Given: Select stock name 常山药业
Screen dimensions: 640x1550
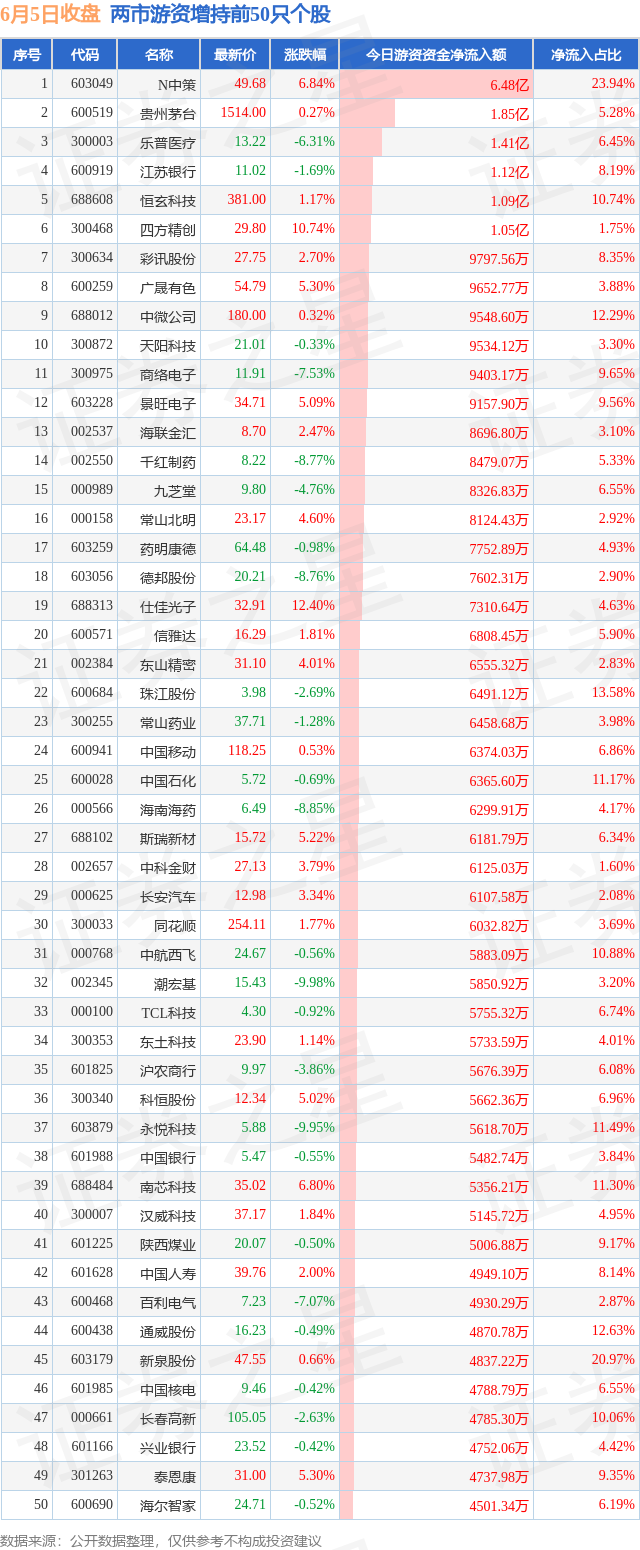Looking at the screenshot, I should [168, 722].
